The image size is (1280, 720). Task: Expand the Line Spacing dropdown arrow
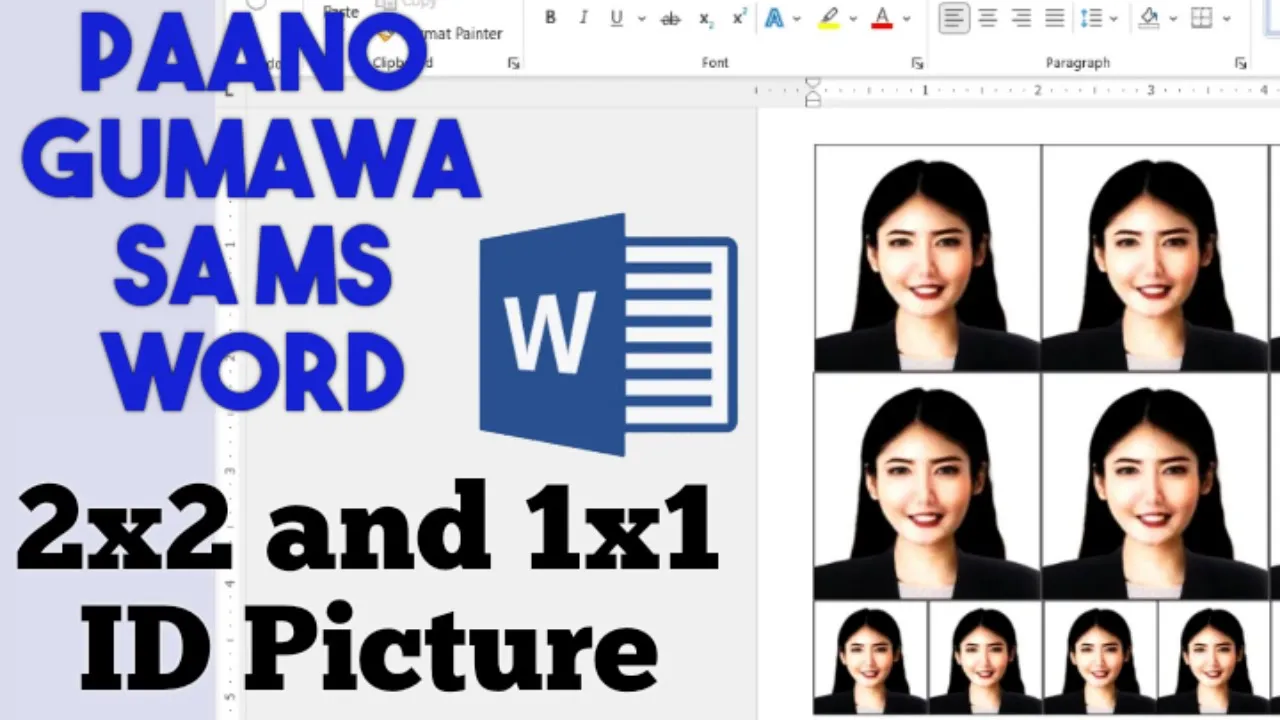(x=1113, y=18)
